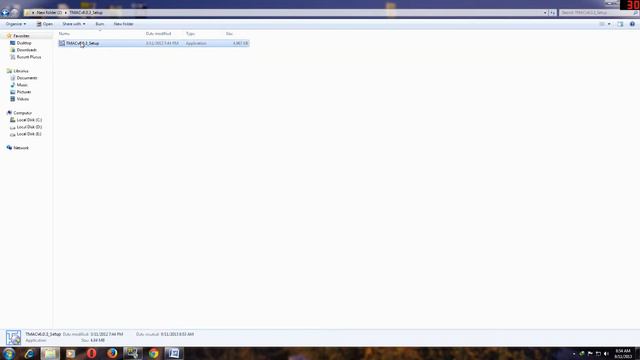
Task: Select Libraries in the navigation pane
Action: coord(21,71)
